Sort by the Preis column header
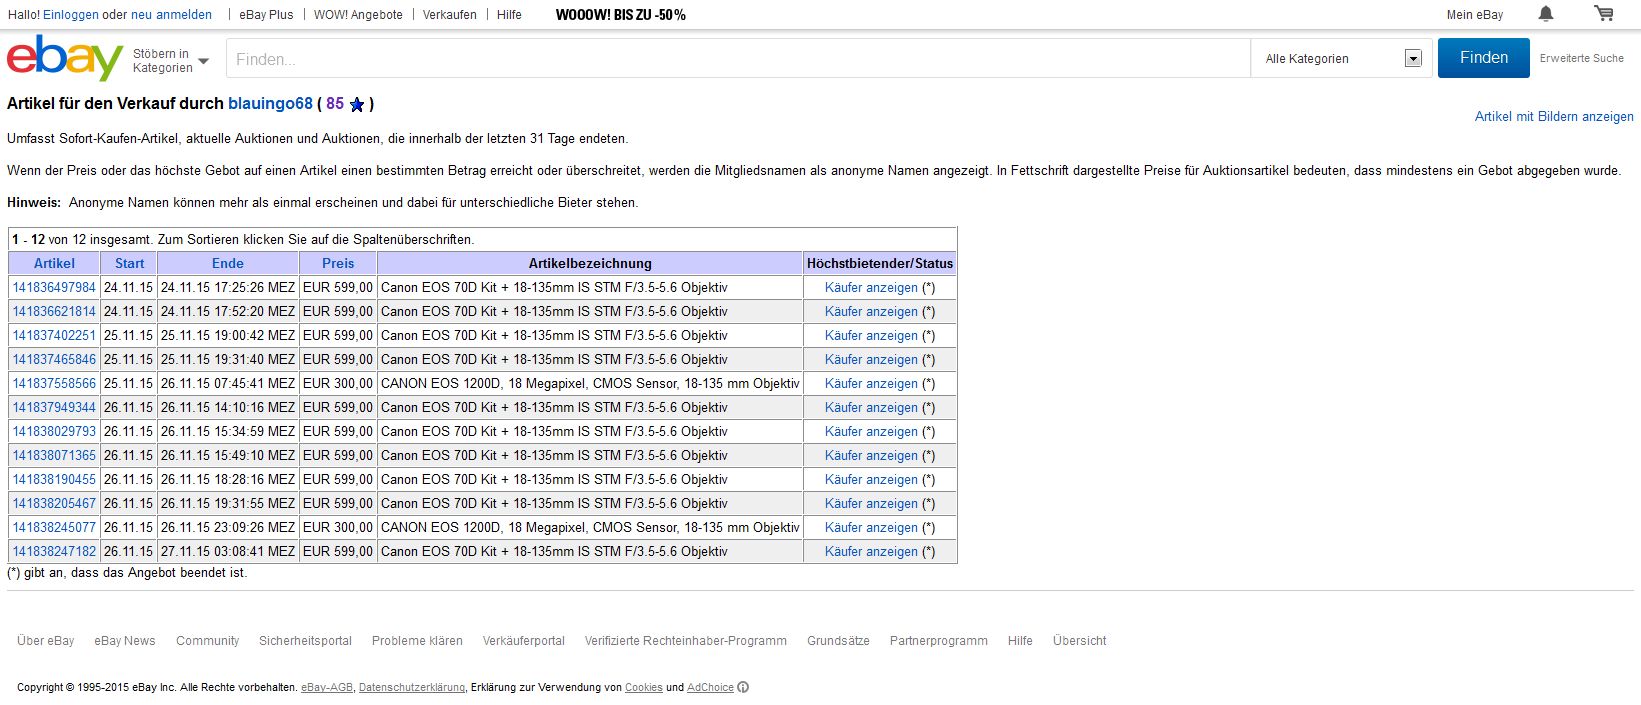1641x705 pixels. 338,263
